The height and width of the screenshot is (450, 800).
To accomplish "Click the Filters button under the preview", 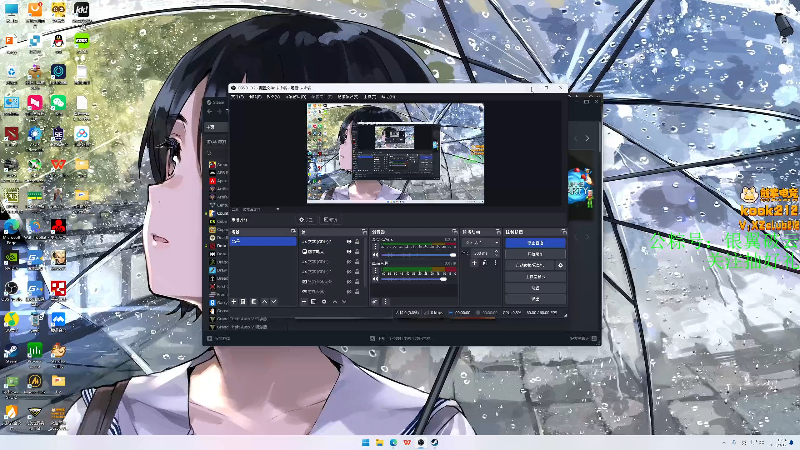I will tap(331, 219).
